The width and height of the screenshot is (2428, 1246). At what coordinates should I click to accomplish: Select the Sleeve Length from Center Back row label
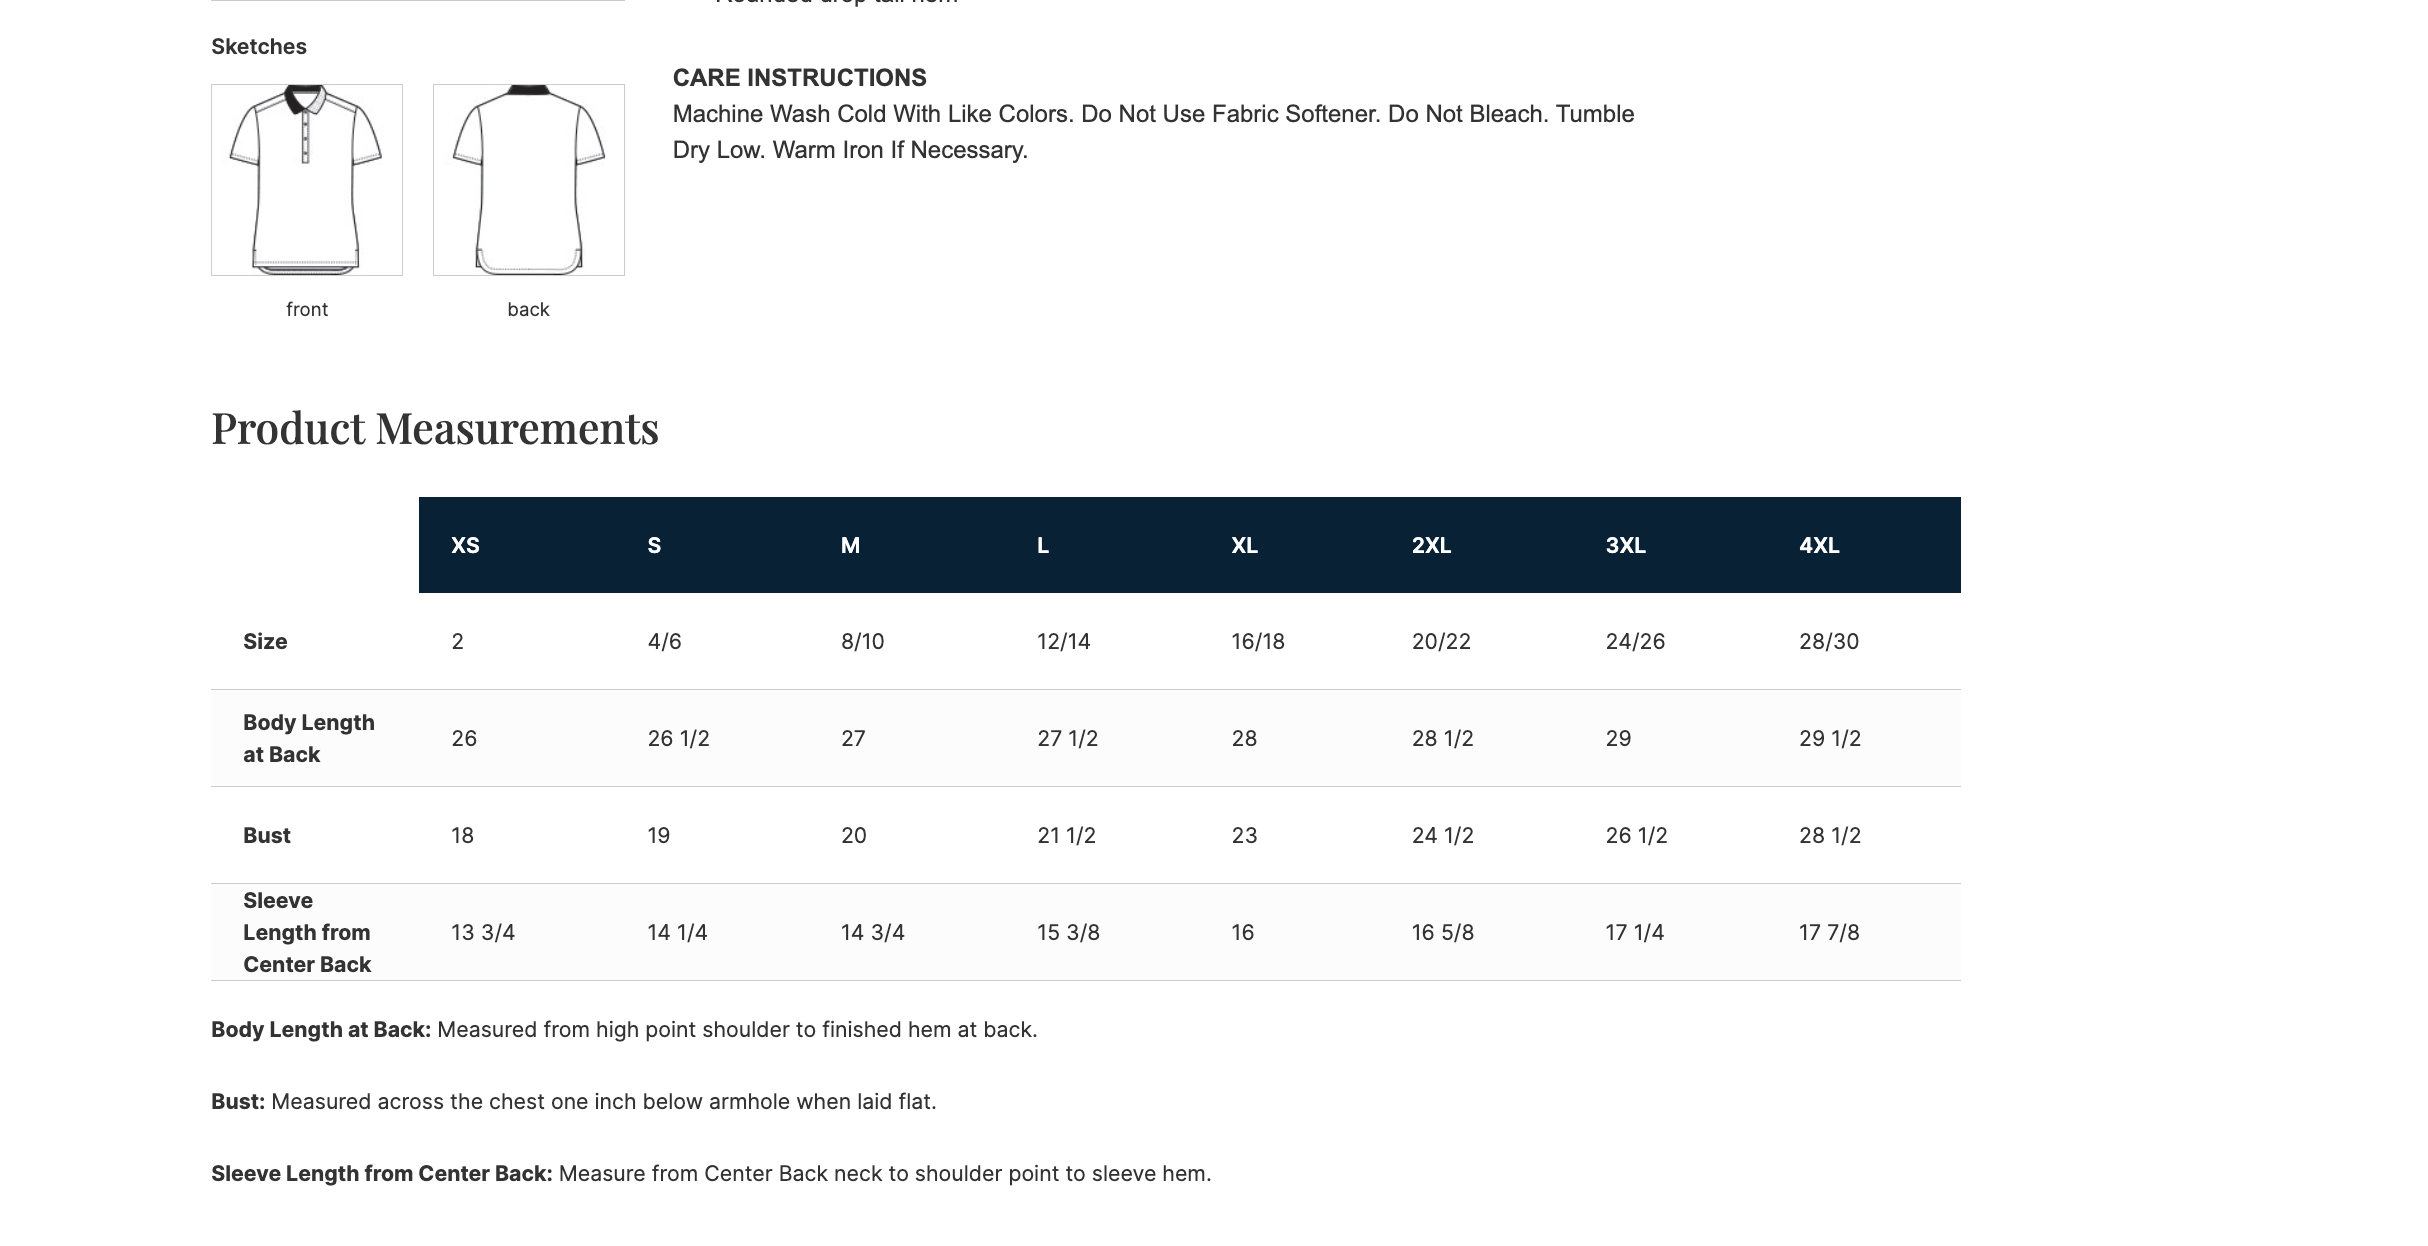306,933
